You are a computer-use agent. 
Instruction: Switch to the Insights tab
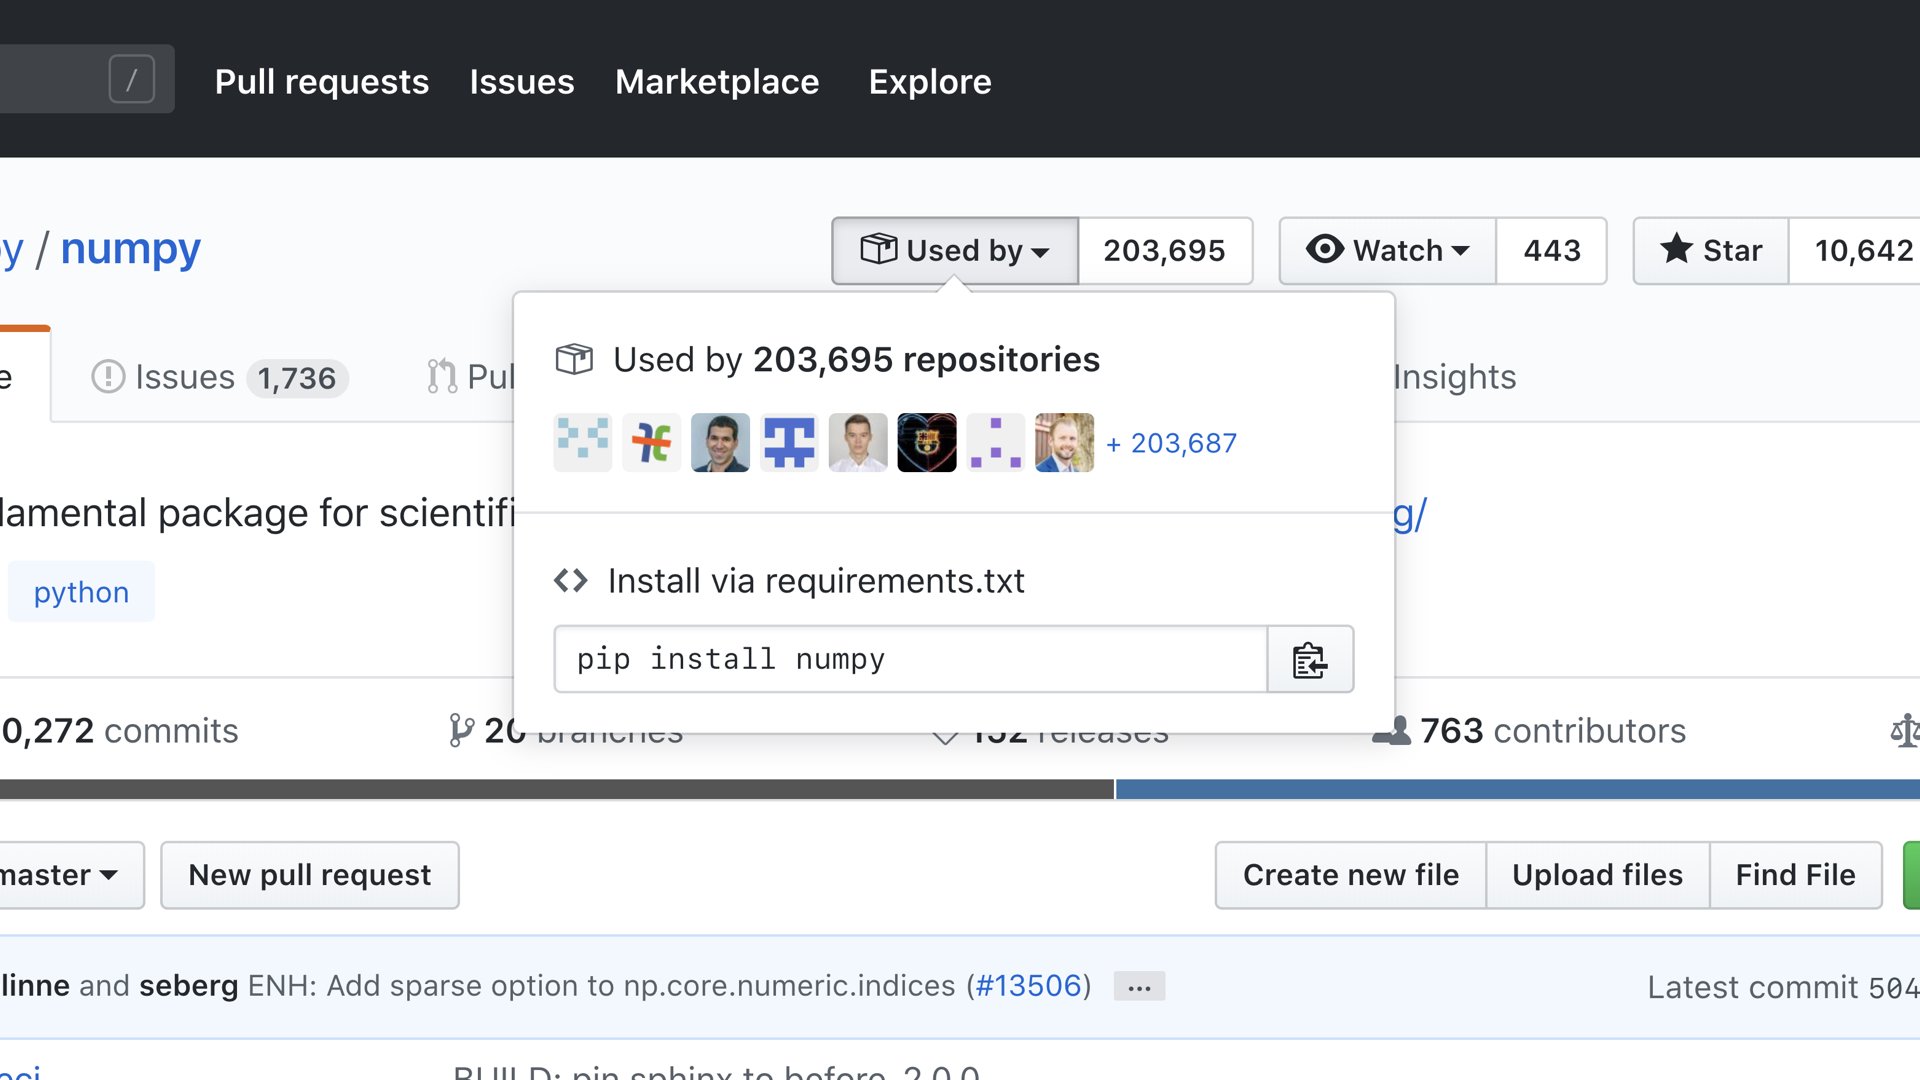click(x=1455, y=377)
